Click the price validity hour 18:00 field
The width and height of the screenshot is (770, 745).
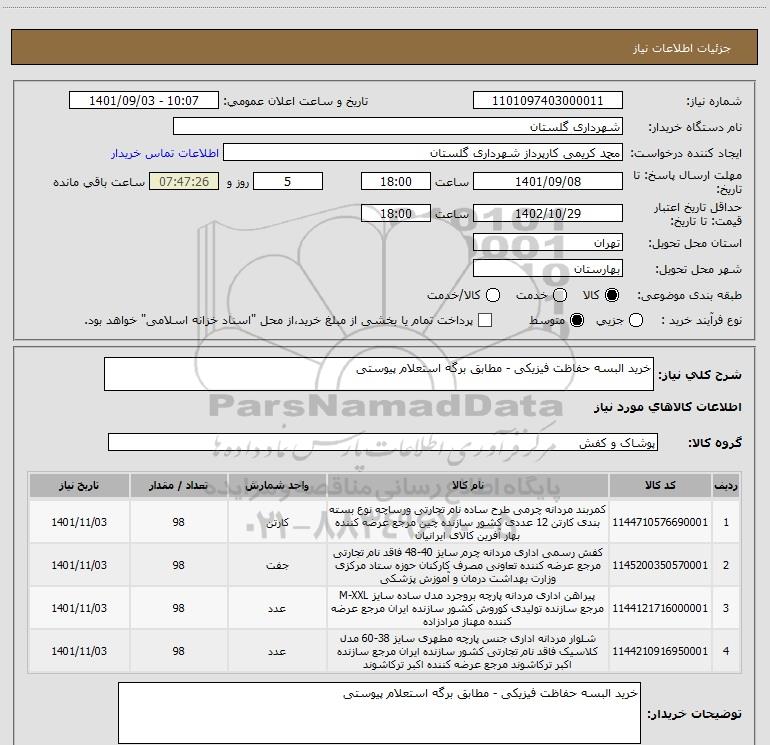pyautogui.click(x=396, y=213)
